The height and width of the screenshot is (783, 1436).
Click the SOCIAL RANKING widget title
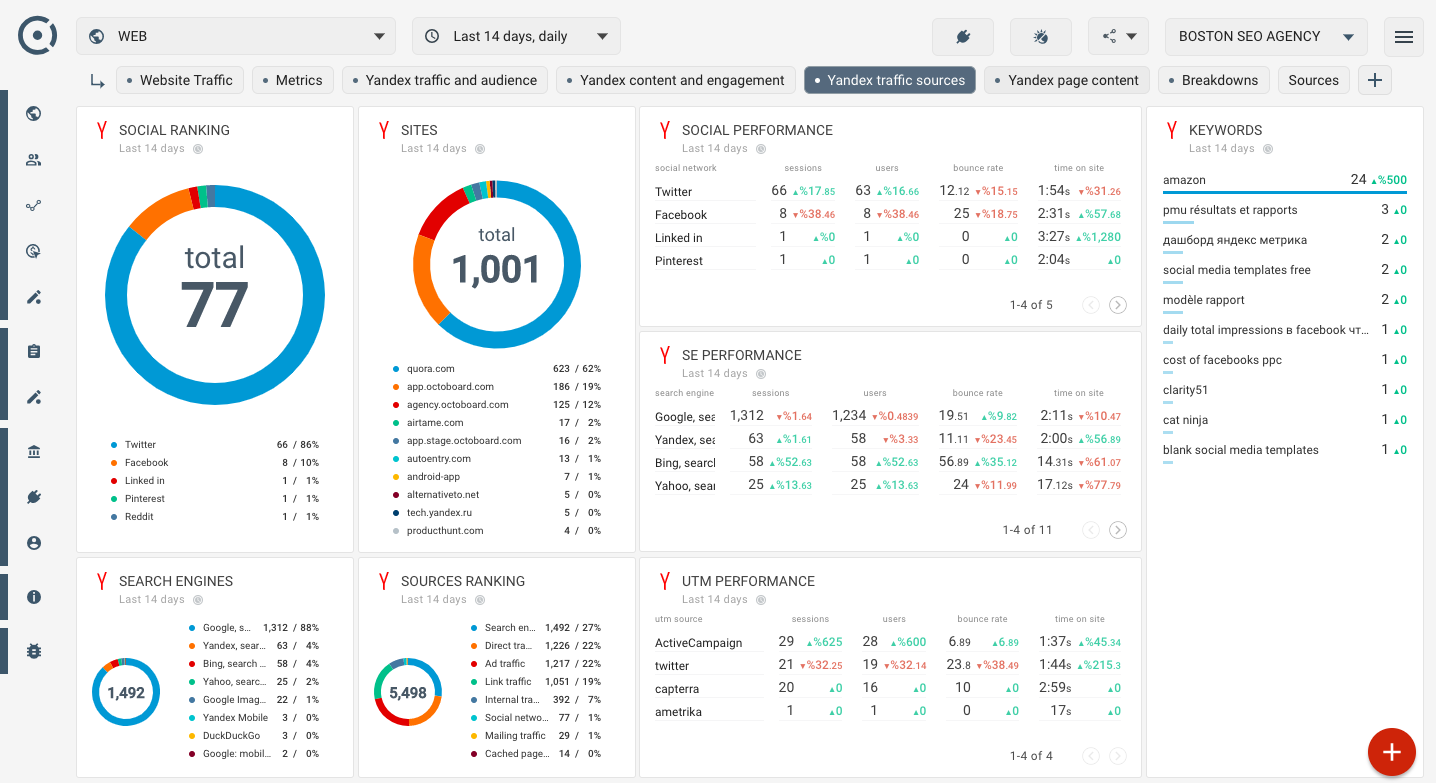pyautogui.click(x=174, y=130)
